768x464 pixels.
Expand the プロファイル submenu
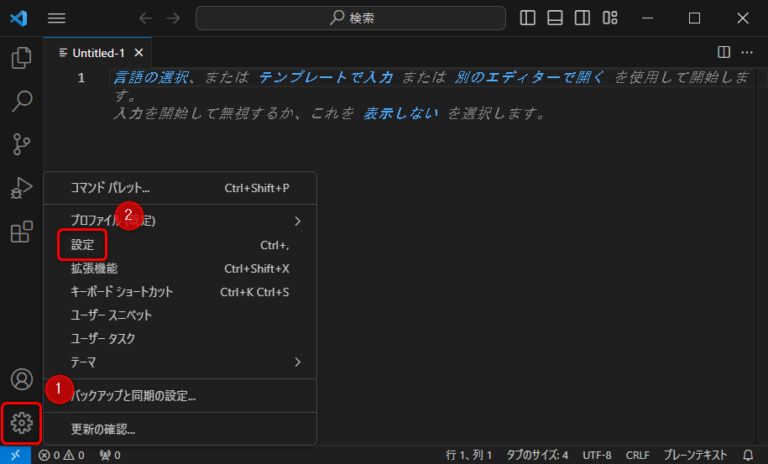pos(180,220)
